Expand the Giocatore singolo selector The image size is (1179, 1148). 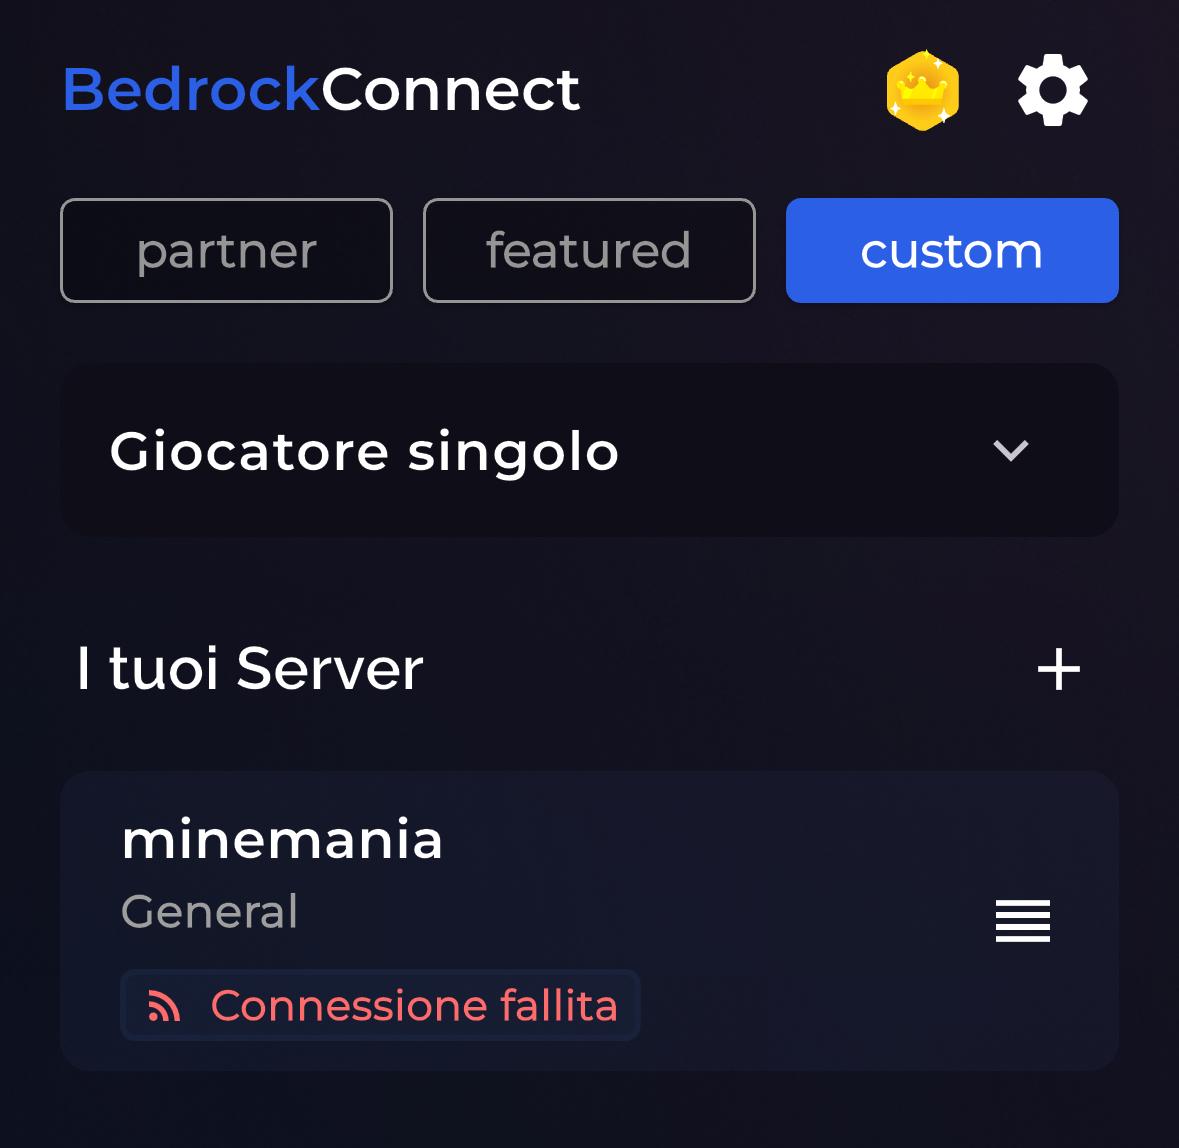590,450
